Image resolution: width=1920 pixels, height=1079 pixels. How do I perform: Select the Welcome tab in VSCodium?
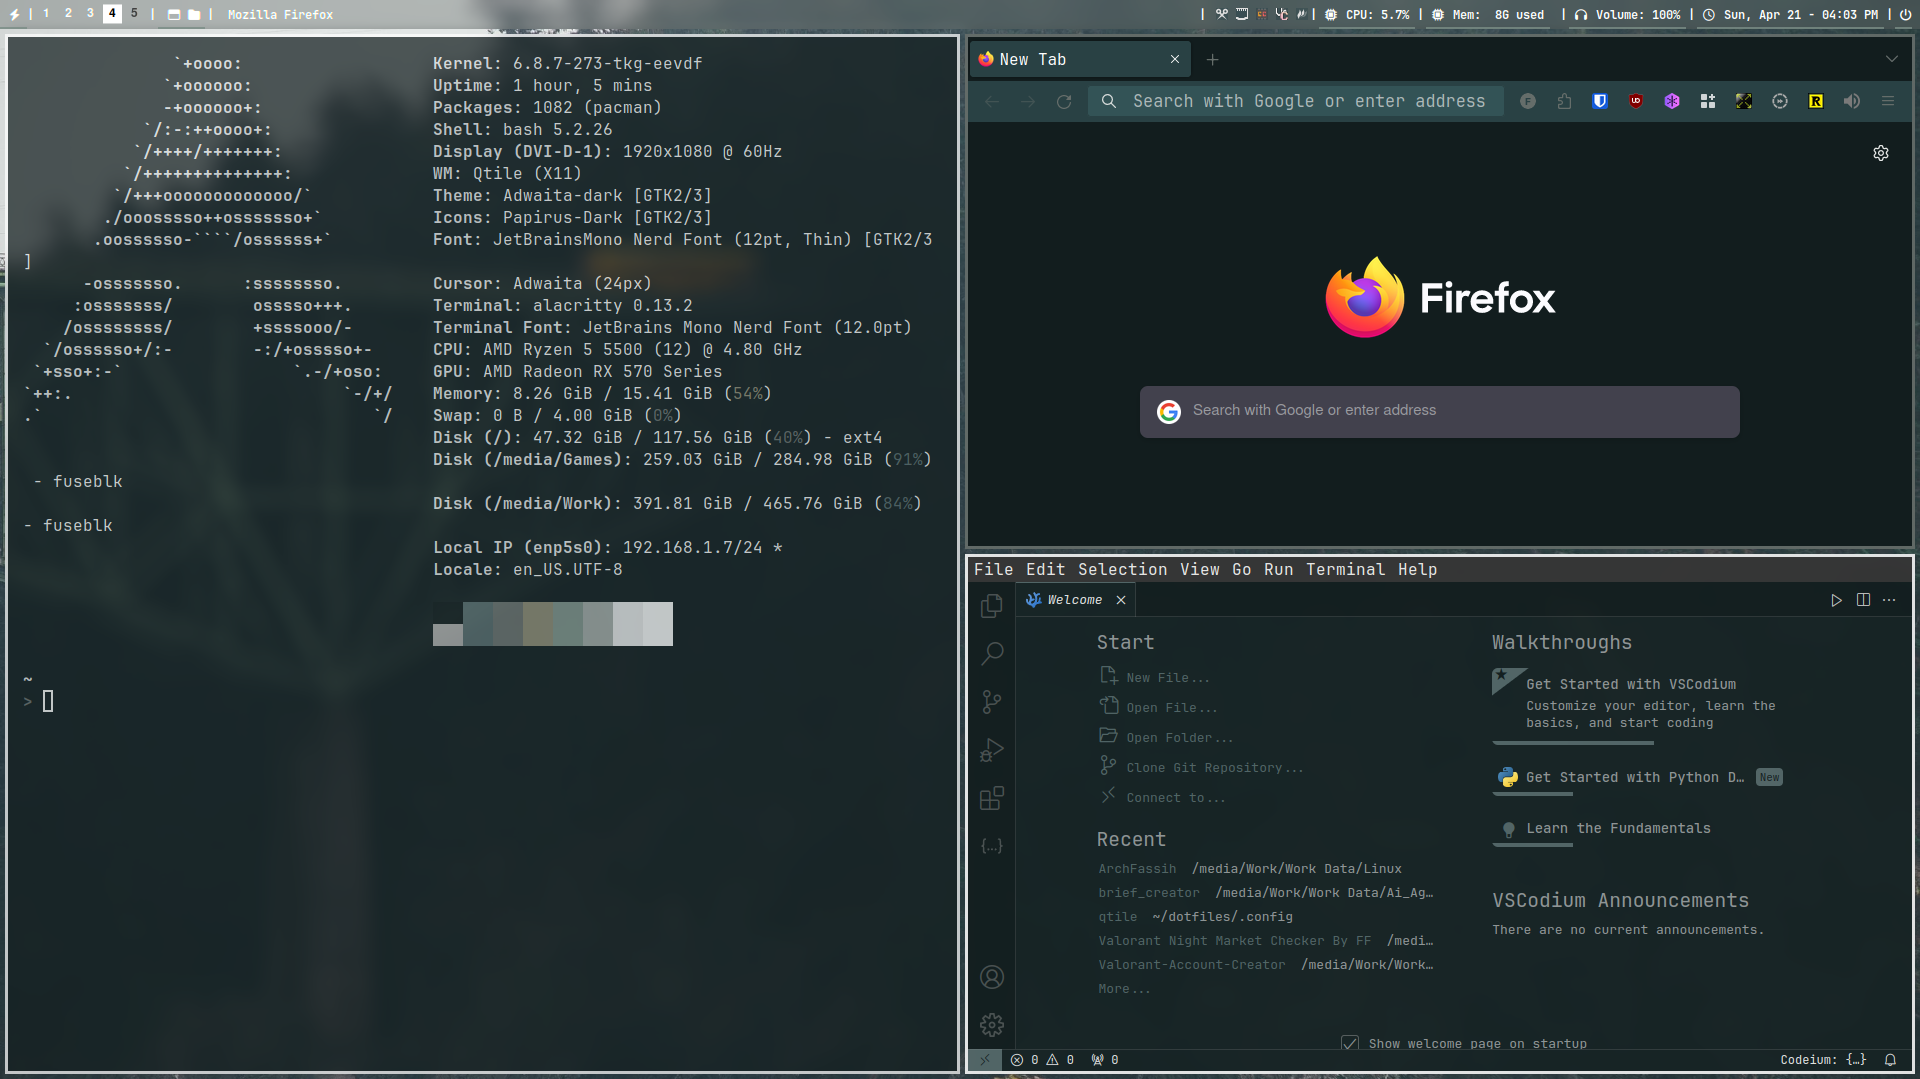pos(1074,600)
